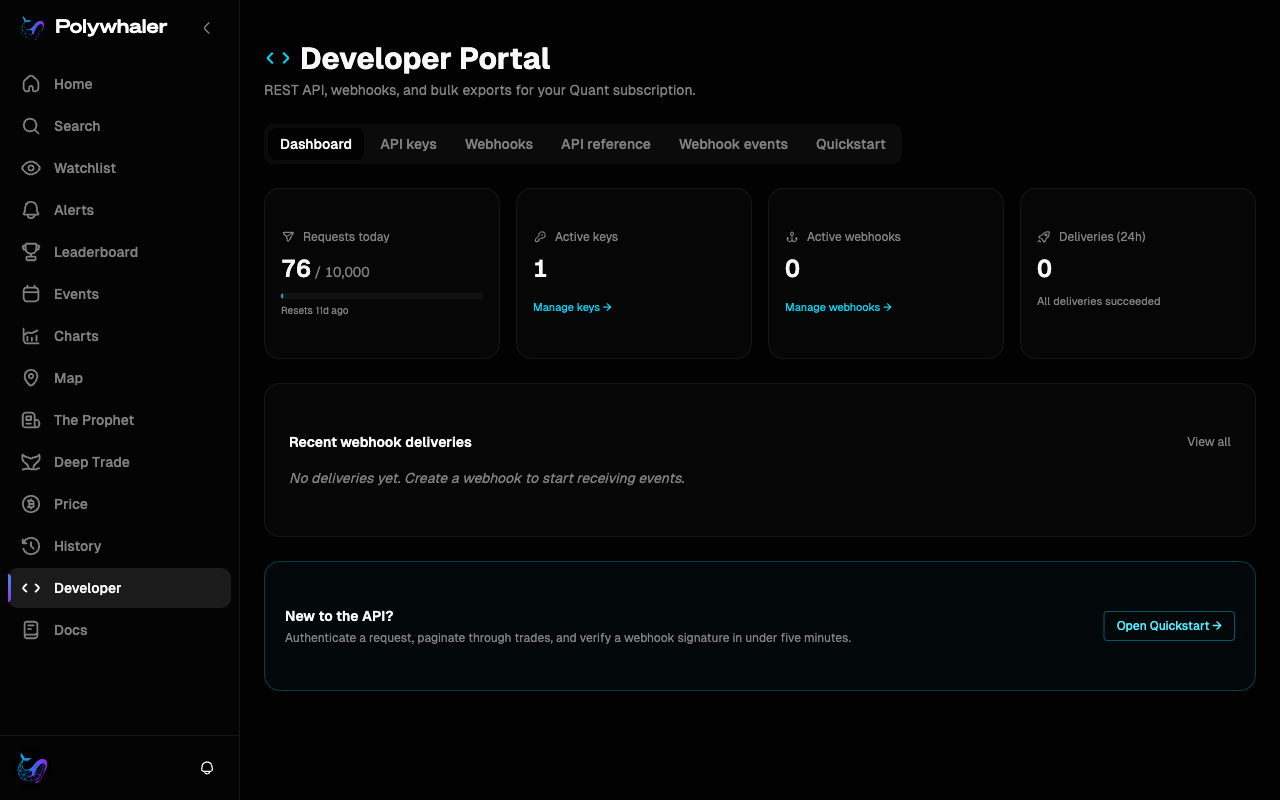Click the Events calendar icon
The image size is (1280, 800).
(31, 294)
